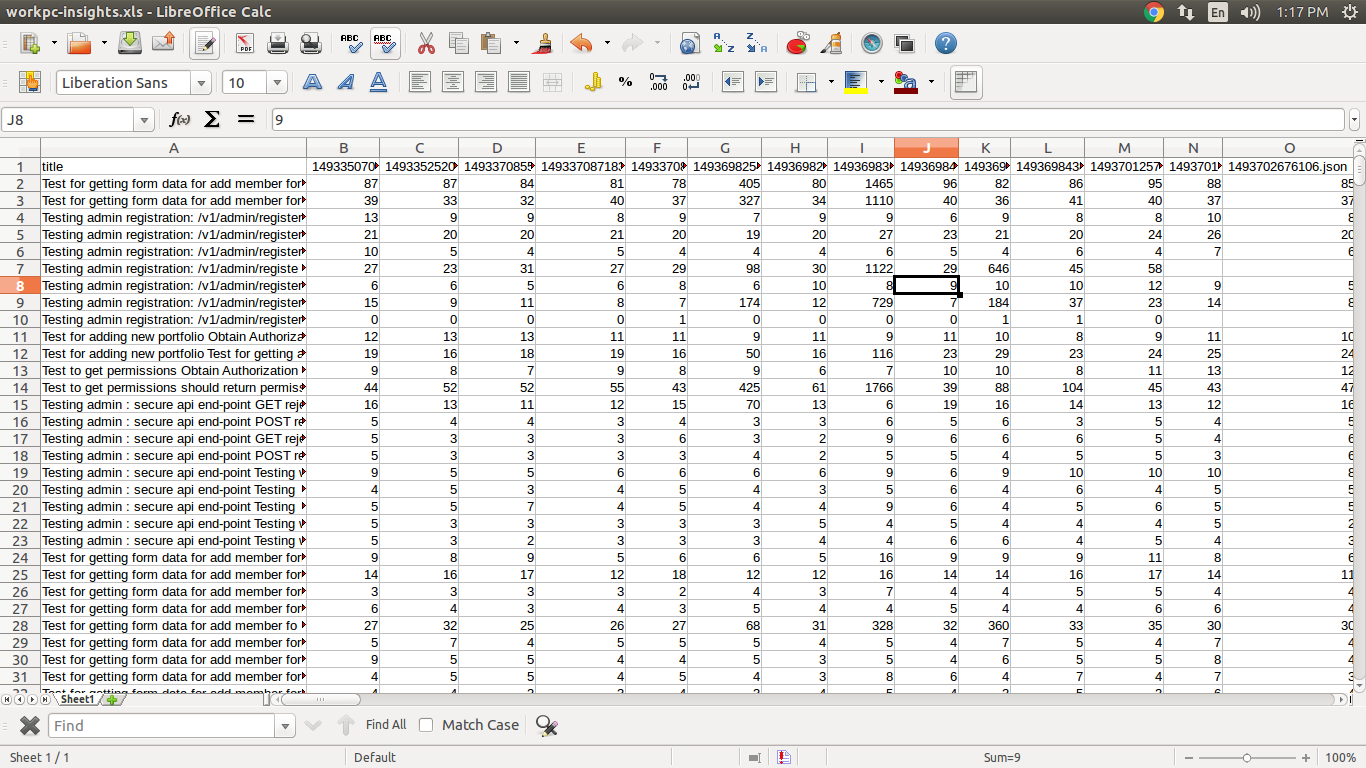Open LibreOffice Help question mark icon
This screenshot has height=768, width=1366.
[945, 43]
